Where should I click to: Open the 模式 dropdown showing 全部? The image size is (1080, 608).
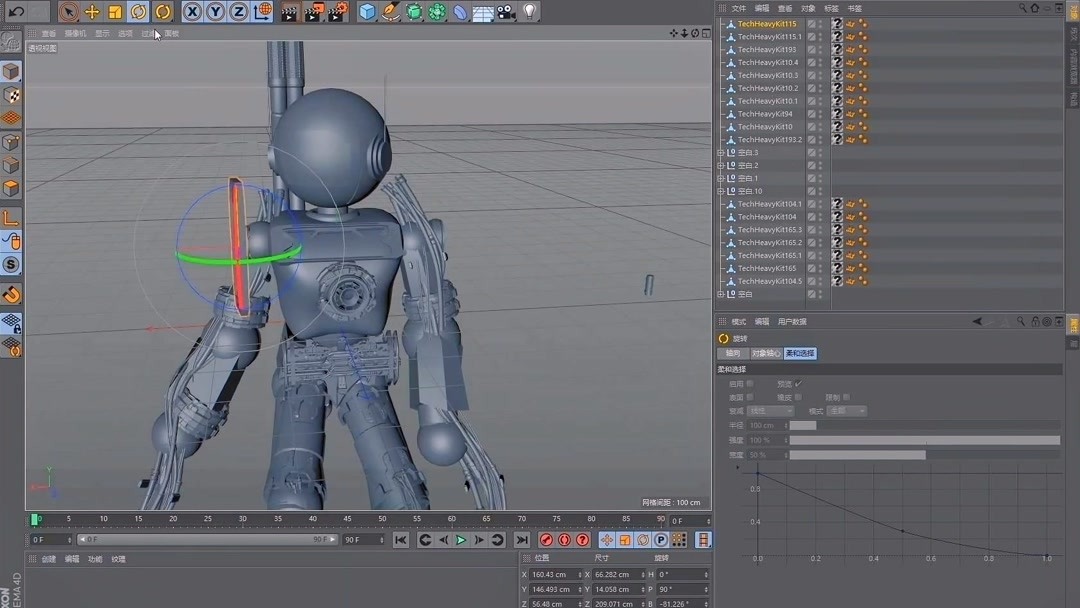pos(845,410)
